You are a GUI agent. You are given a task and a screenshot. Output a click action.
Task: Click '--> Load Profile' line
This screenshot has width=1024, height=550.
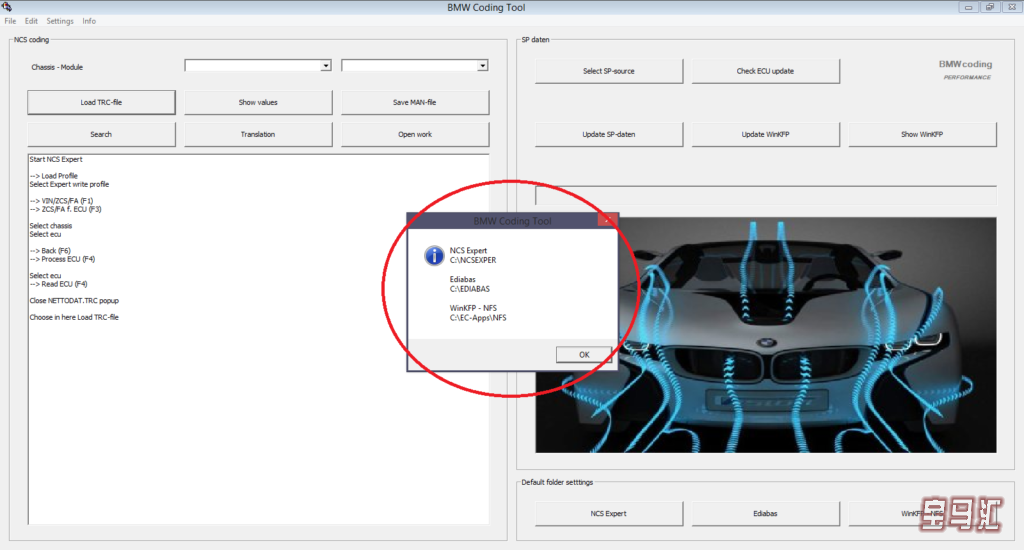pyautogui.click(x=54, y=176)
